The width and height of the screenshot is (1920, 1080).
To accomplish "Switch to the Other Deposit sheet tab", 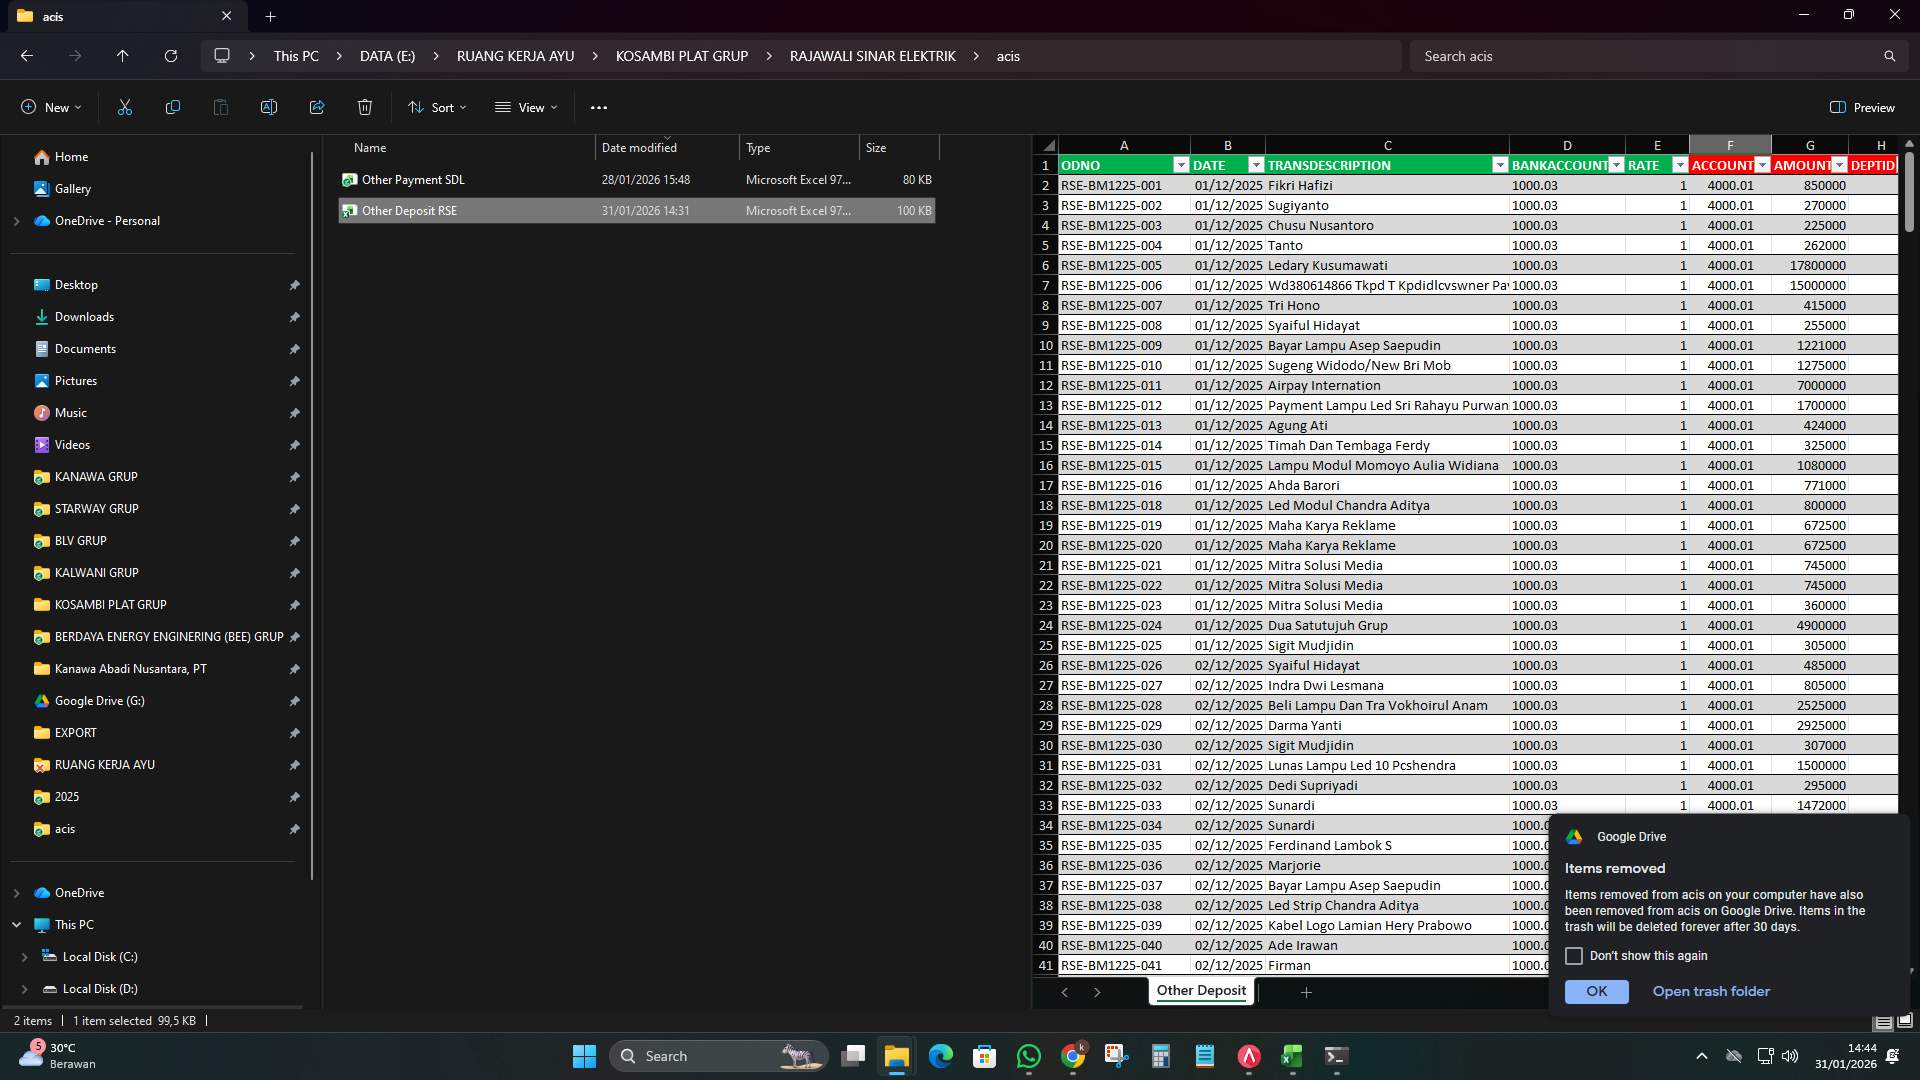I will (1200, 991).
